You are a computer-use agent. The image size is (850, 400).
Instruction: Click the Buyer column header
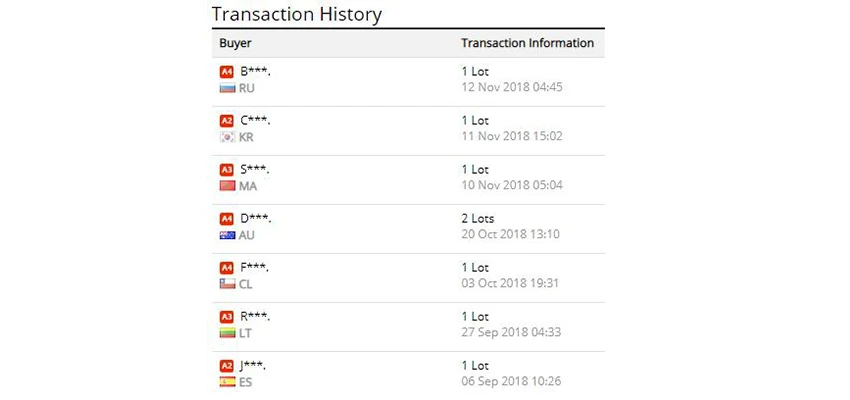235,43
